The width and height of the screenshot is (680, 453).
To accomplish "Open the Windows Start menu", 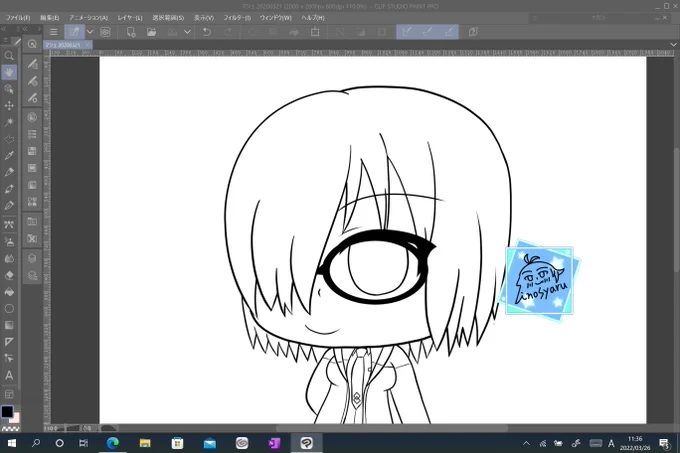I will (12, 443).
